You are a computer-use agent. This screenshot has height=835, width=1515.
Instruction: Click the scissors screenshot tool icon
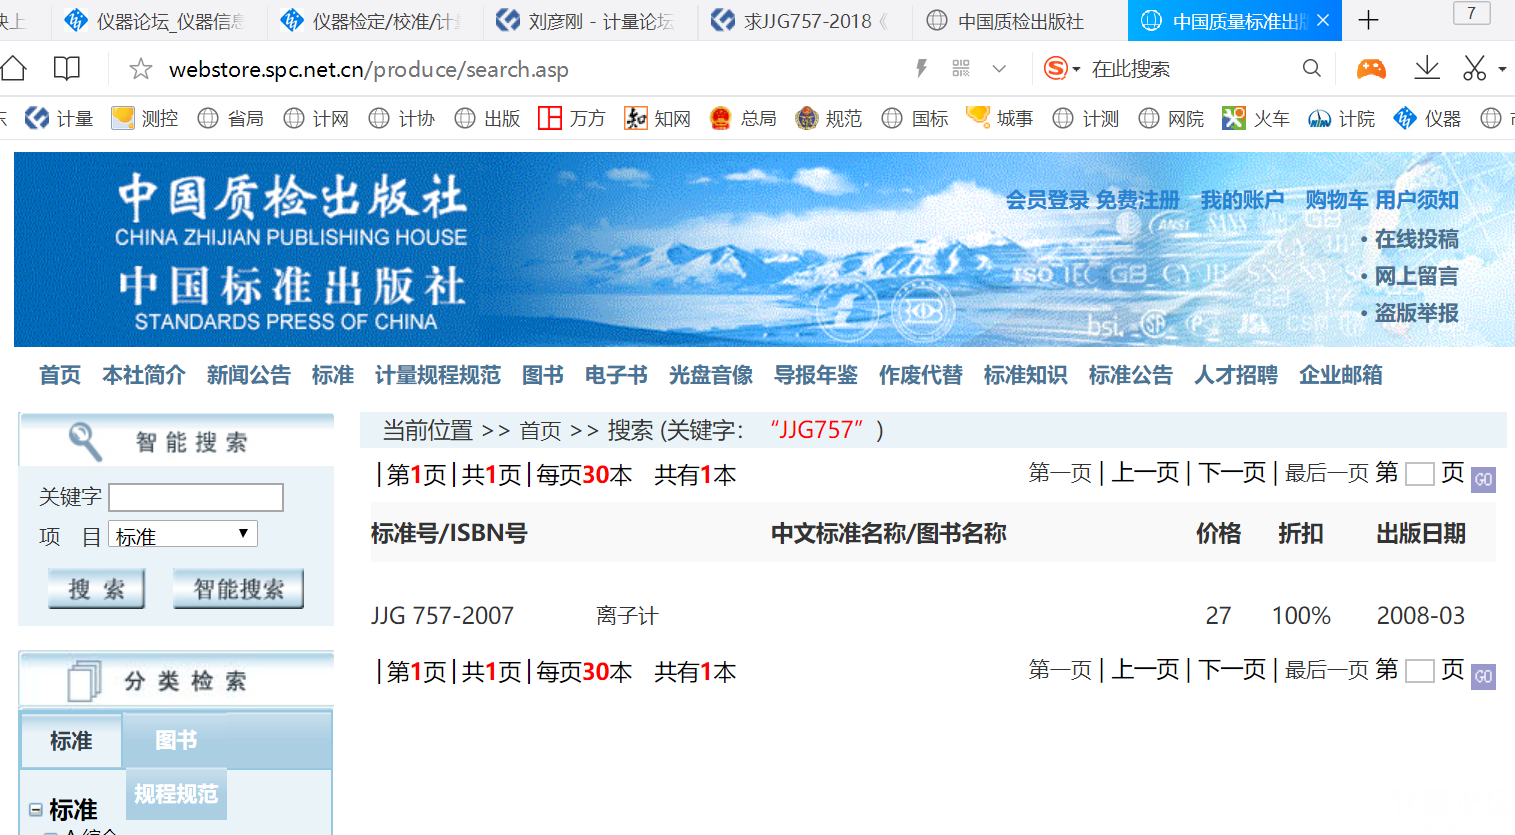click(1474, 68)
